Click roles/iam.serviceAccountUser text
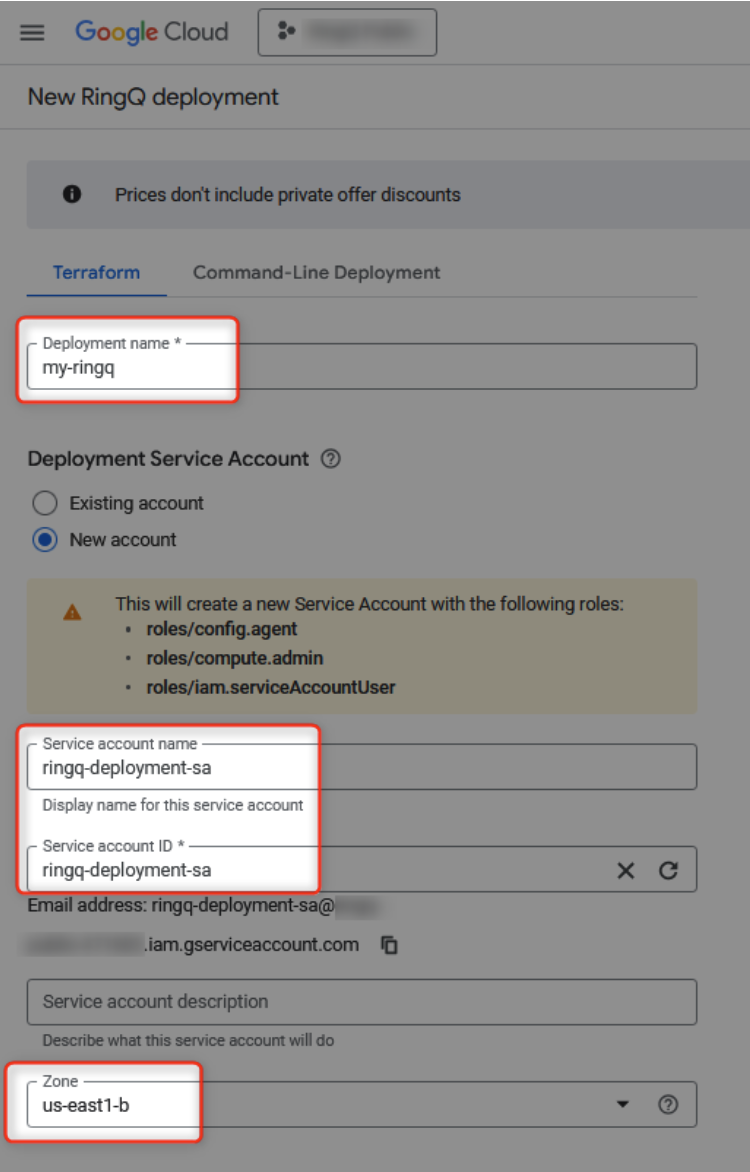This screenshot has height=1172, width=750. pos(271,687)
